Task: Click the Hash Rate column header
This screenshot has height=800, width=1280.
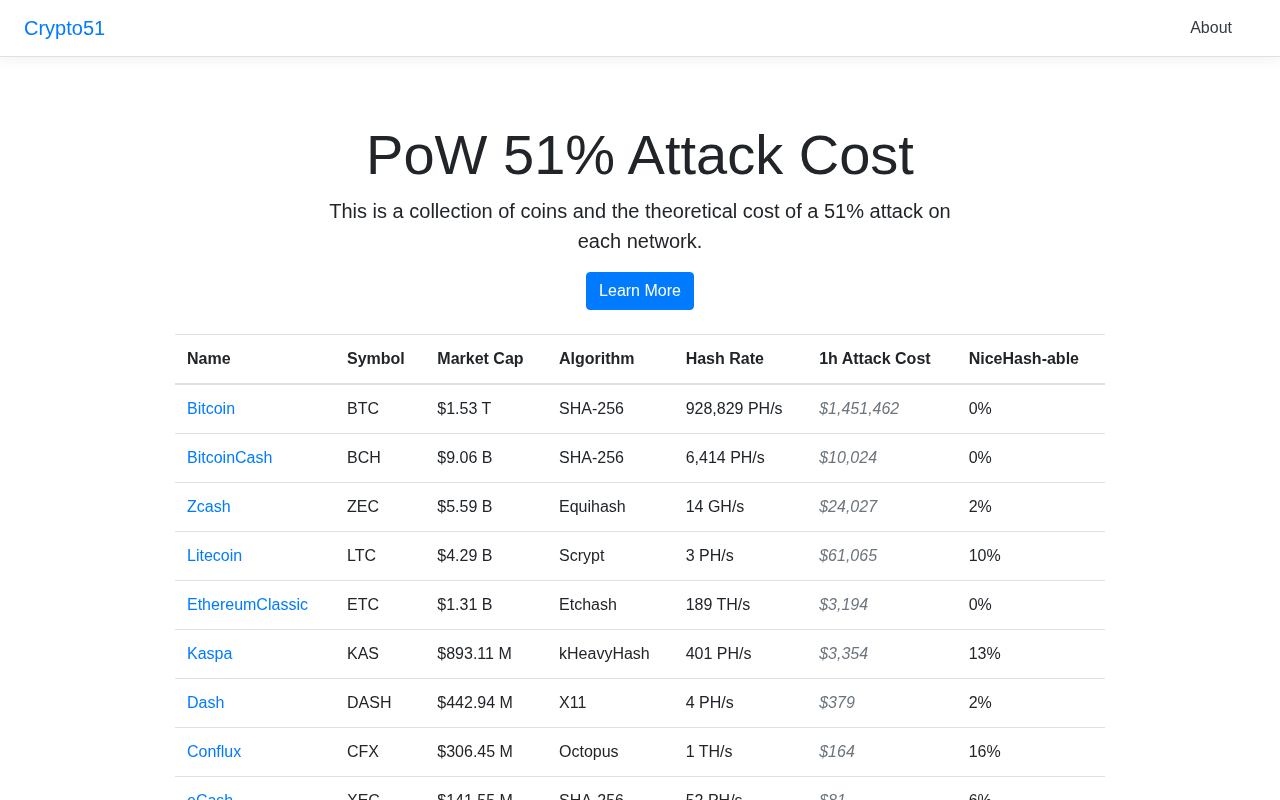Action: tap(725, 359)
